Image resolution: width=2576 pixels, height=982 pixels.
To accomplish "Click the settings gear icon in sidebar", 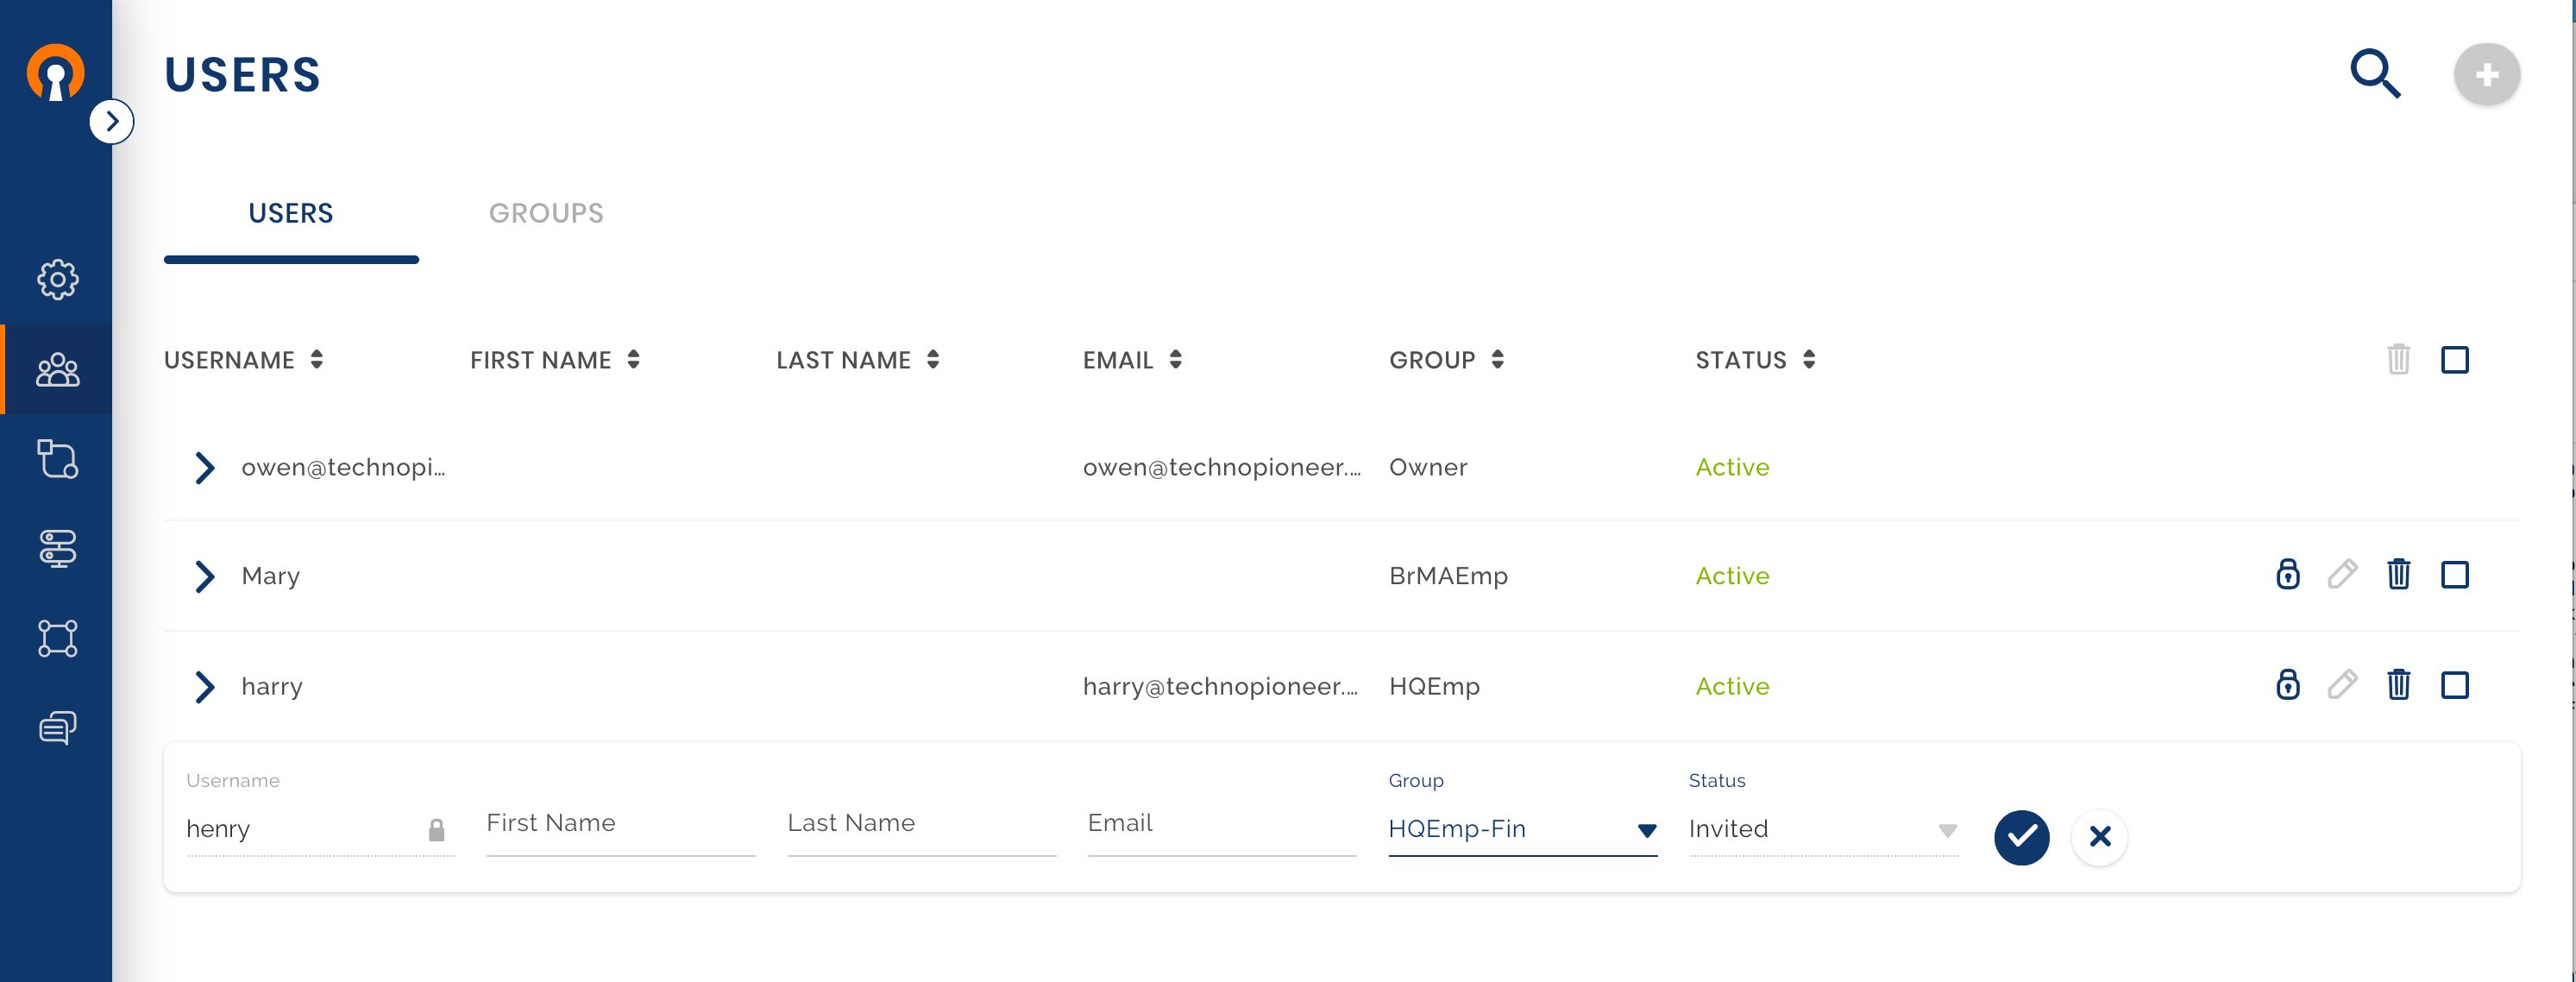I will pos(56,280).
